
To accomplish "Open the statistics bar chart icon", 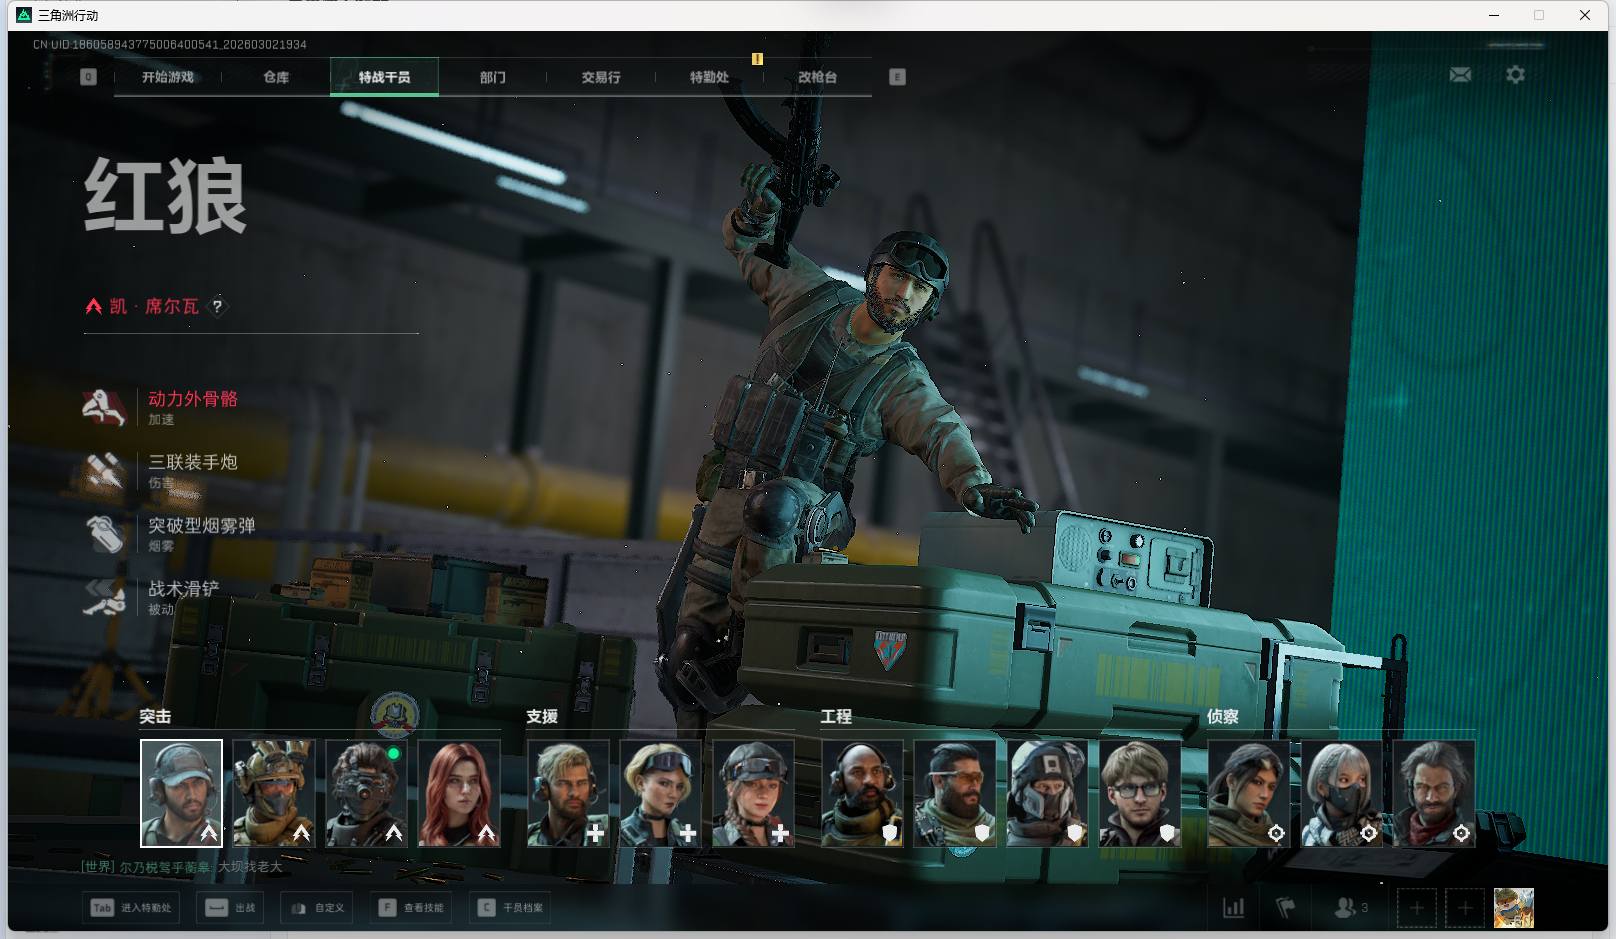I will [x=1234, y=908].
